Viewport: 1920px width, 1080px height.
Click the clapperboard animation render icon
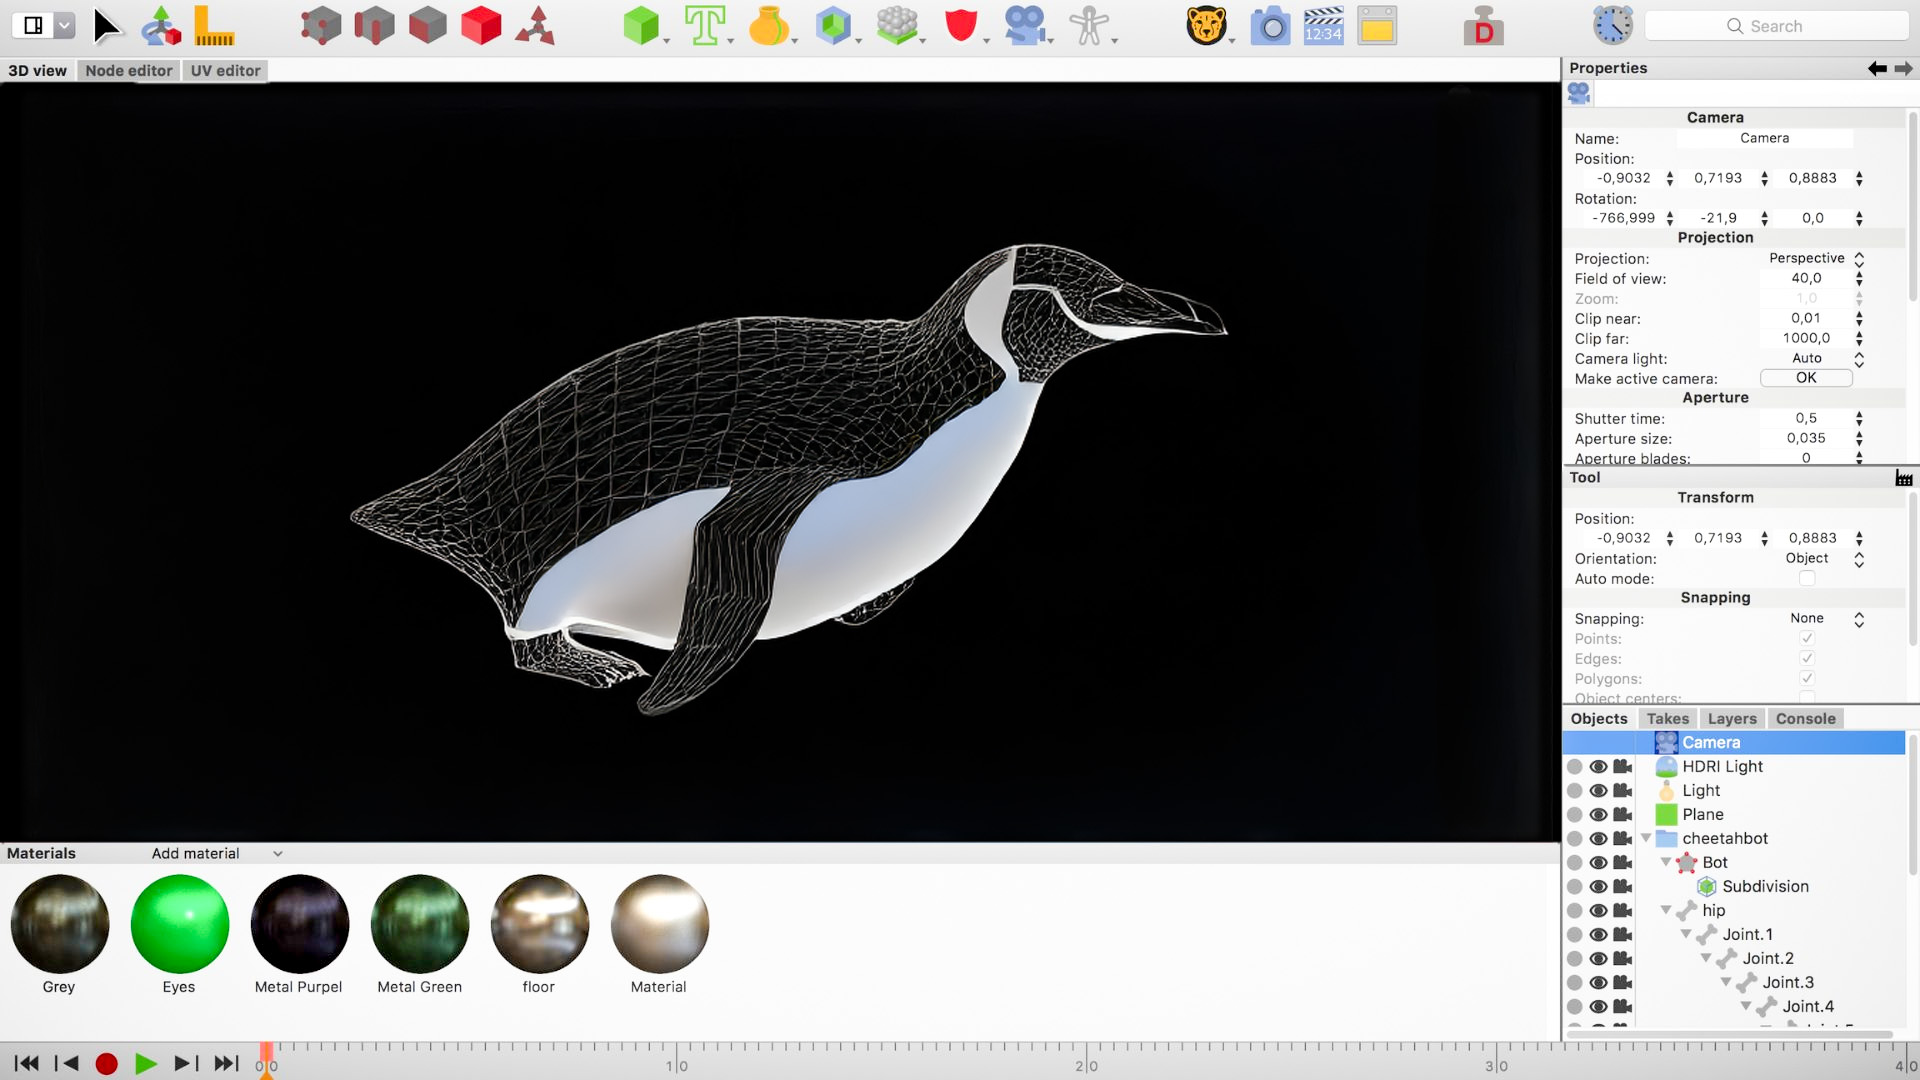1323,26
